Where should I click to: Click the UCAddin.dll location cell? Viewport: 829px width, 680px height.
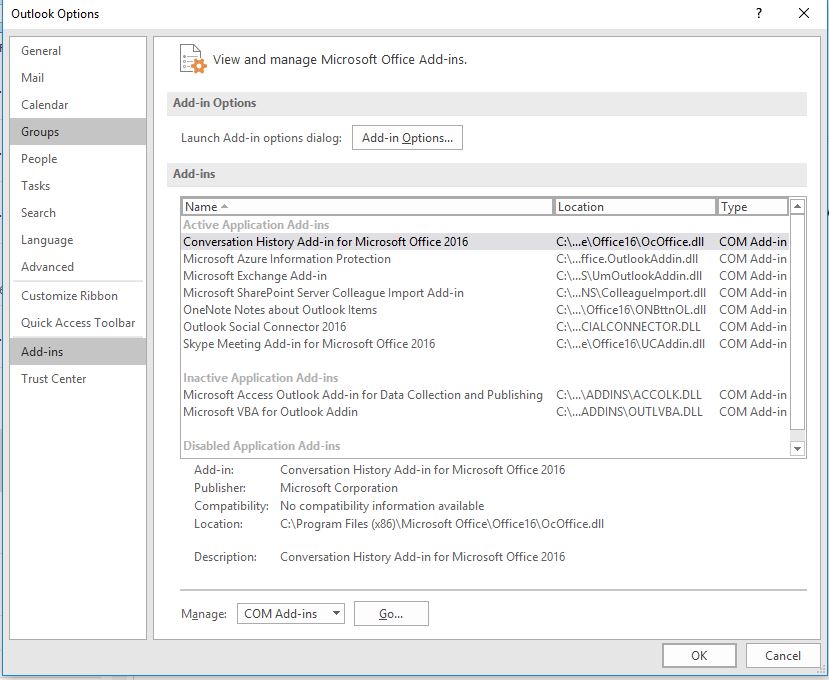coord(630,344)
